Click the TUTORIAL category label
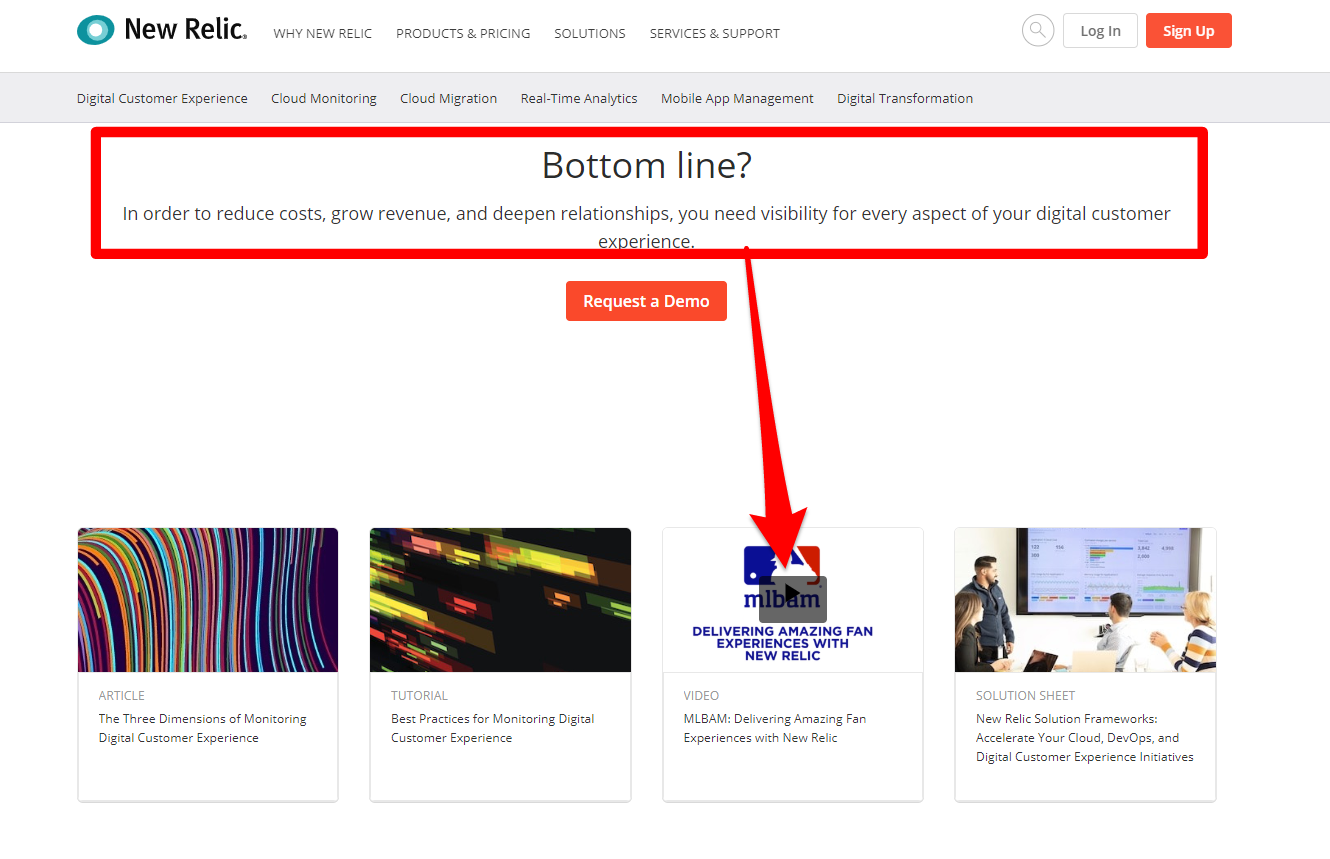 point(419,695)
